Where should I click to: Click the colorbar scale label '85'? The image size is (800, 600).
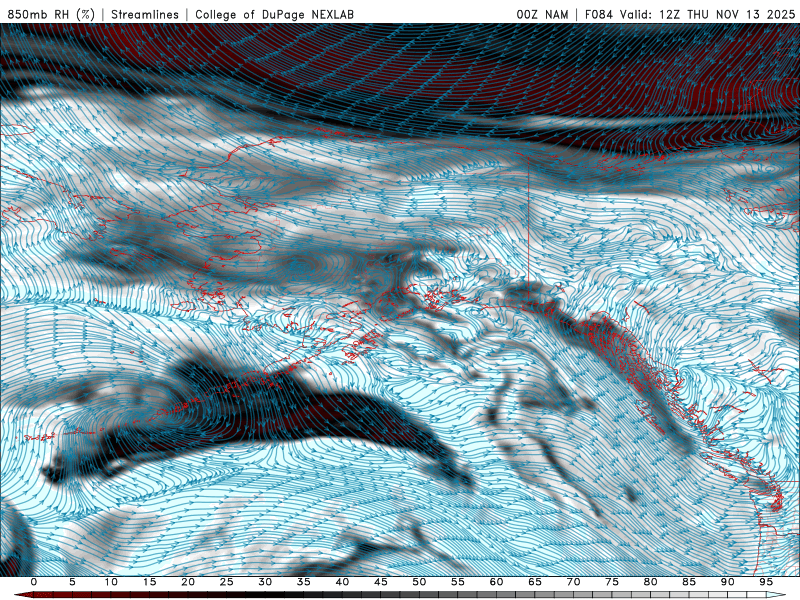(x=689, y=582)
